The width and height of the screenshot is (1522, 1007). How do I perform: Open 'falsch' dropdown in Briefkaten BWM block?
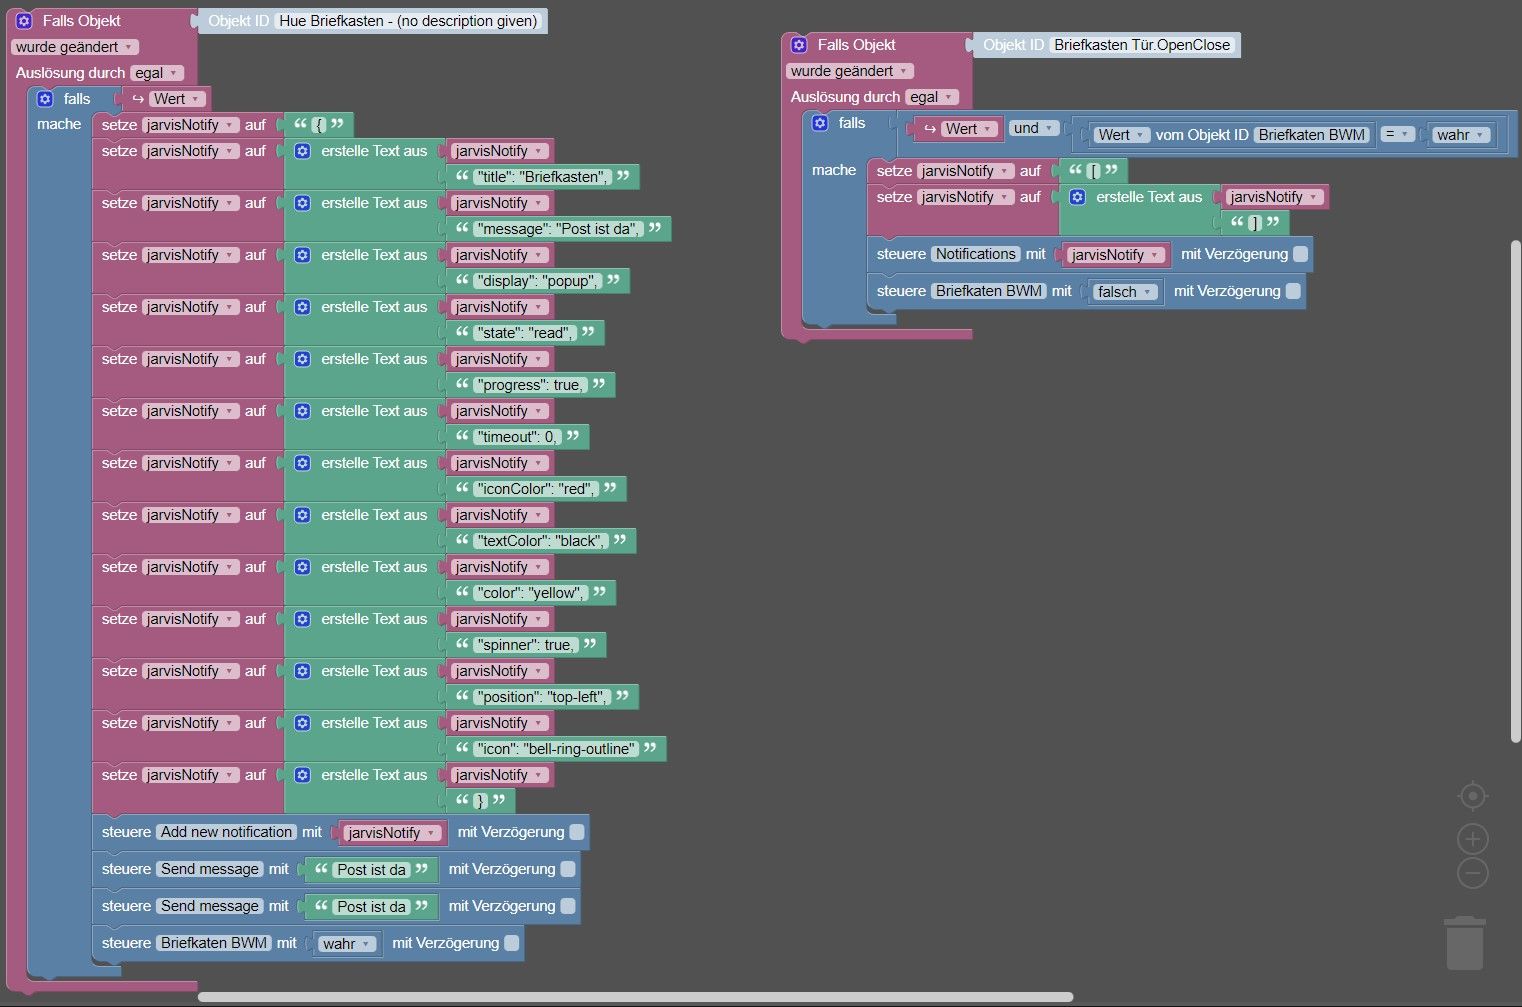click(x=1125, y=292)
